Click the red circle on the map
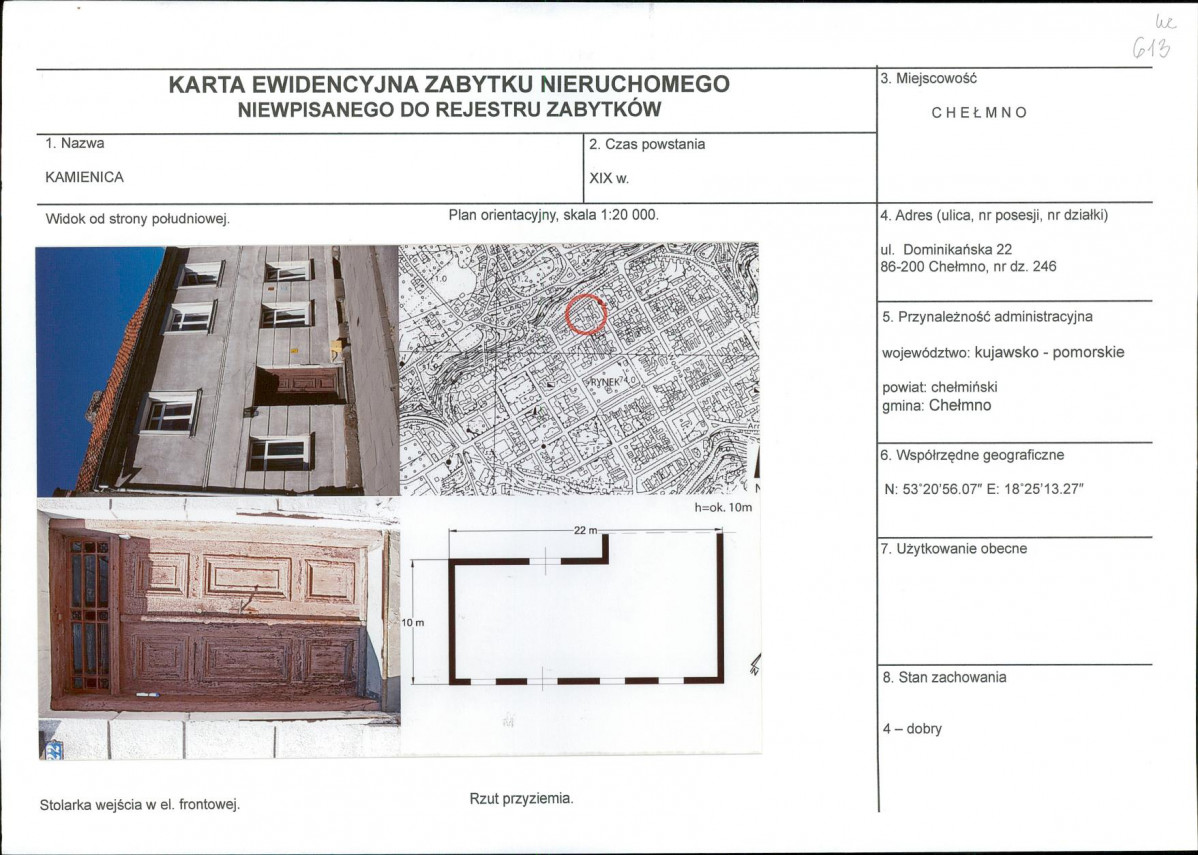Screen dimensions: 1198x855 click(x=586, y=314)
